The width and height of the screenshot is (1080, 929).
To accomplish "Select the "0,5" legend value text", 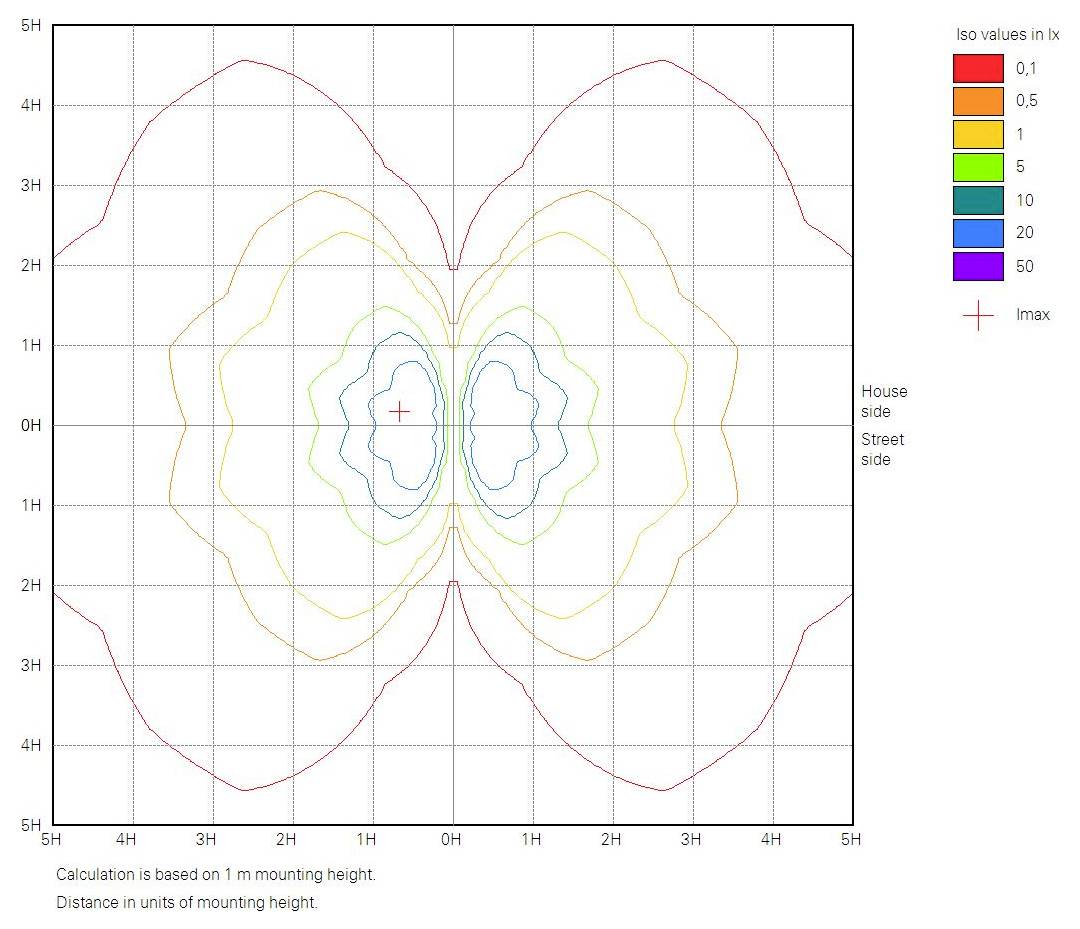I will coord(1026,101).
